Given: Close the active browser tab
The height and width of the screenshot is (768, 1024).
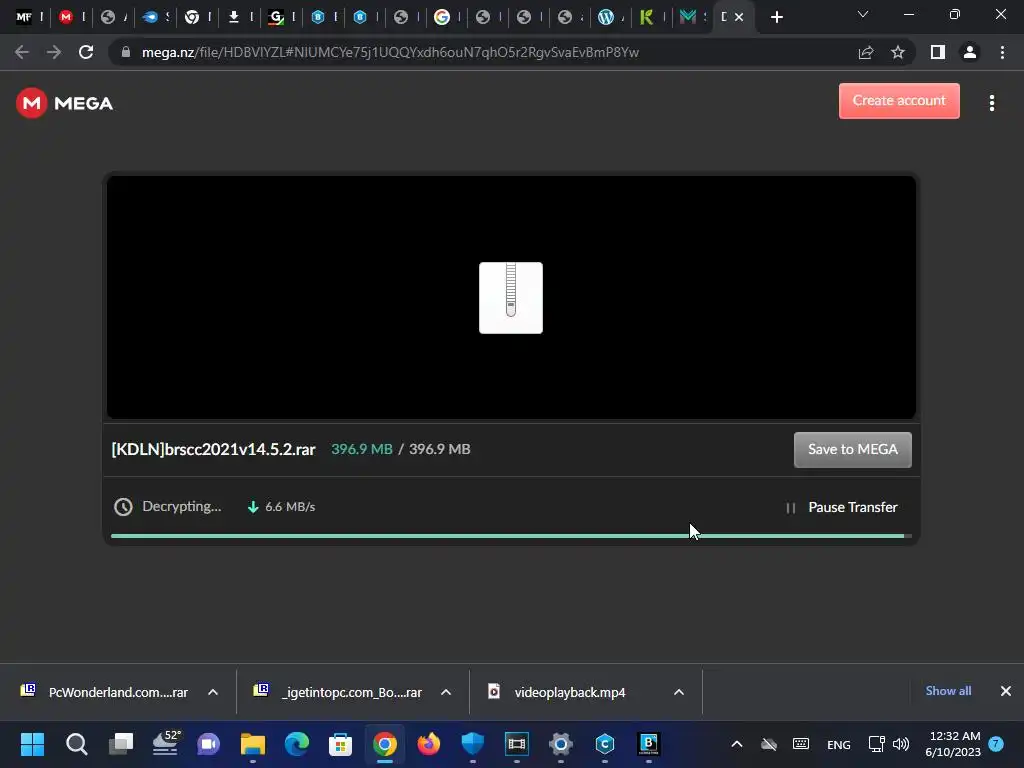Looking at the screenshot, I should point(739,18).
